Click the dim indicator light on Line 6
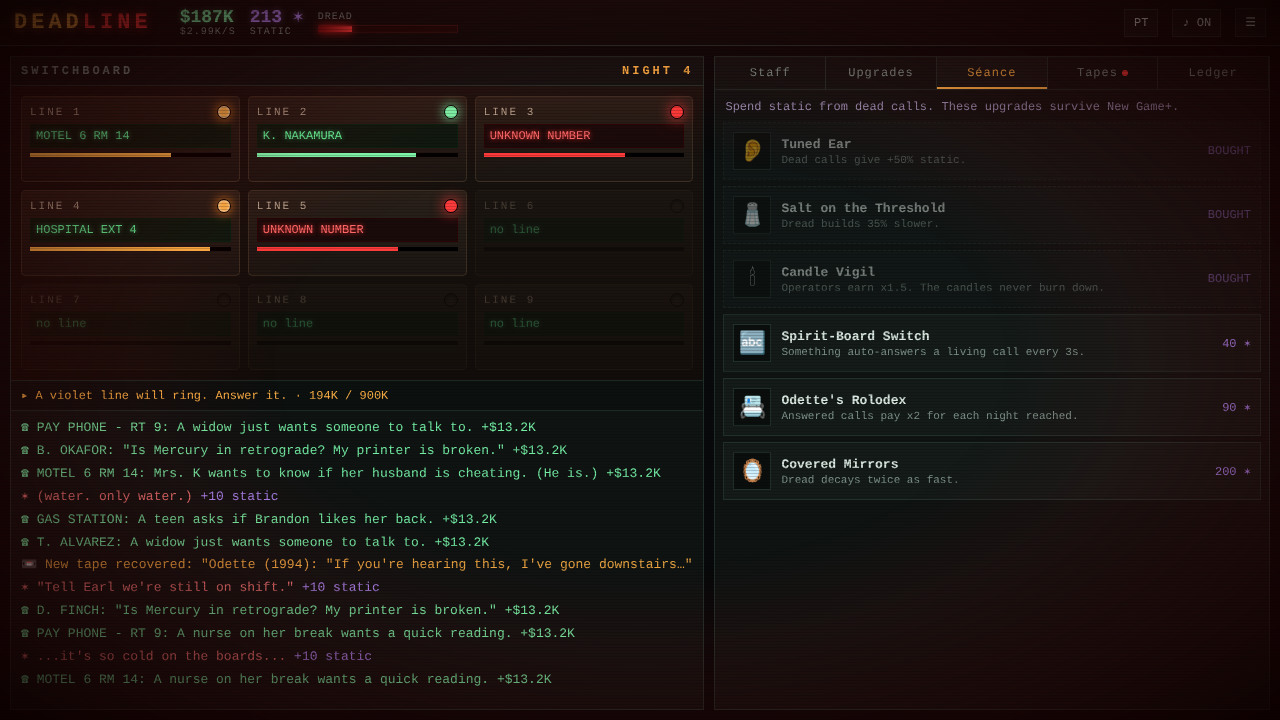The height and width of the screenshot is (720, 1280). pyautogui.click(x=677, y=206)
